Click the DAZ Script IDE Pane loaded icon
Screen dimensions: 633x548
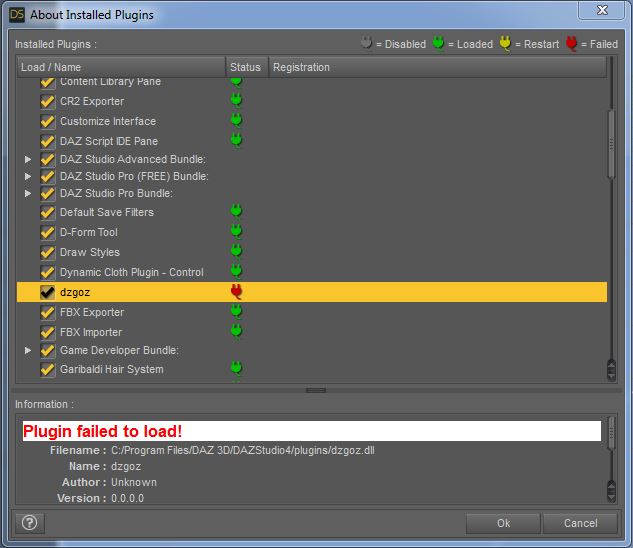pyautogui.click(x=236, y=140)
